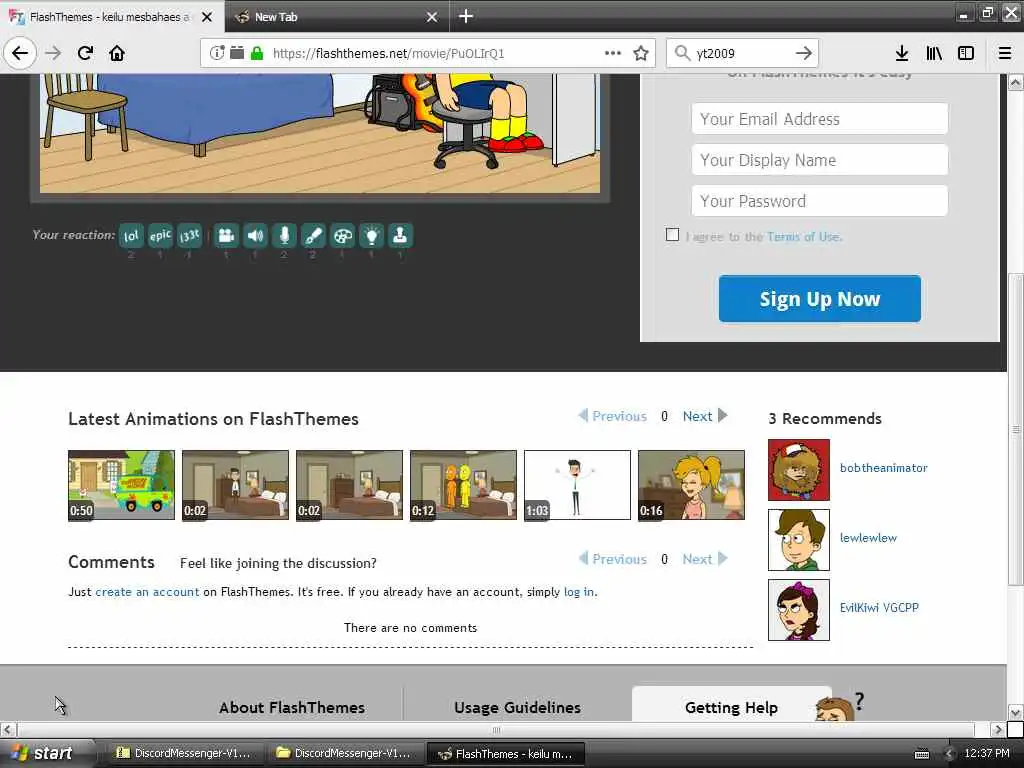React with the 'epic' reaction icon

click(x=160, y=236)
